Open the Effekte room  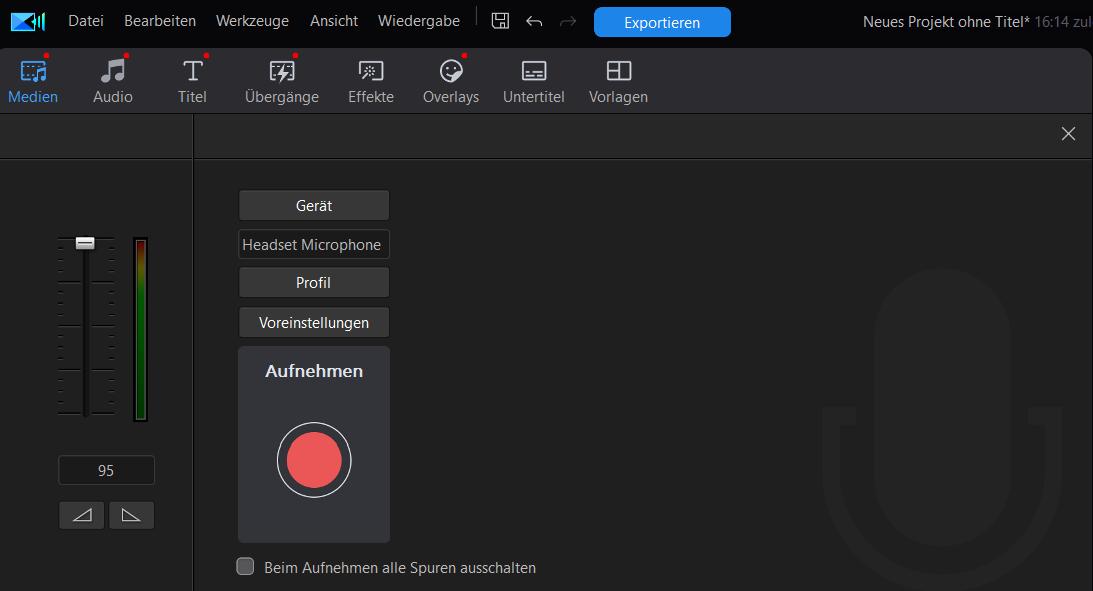click(x=371, y=82)
